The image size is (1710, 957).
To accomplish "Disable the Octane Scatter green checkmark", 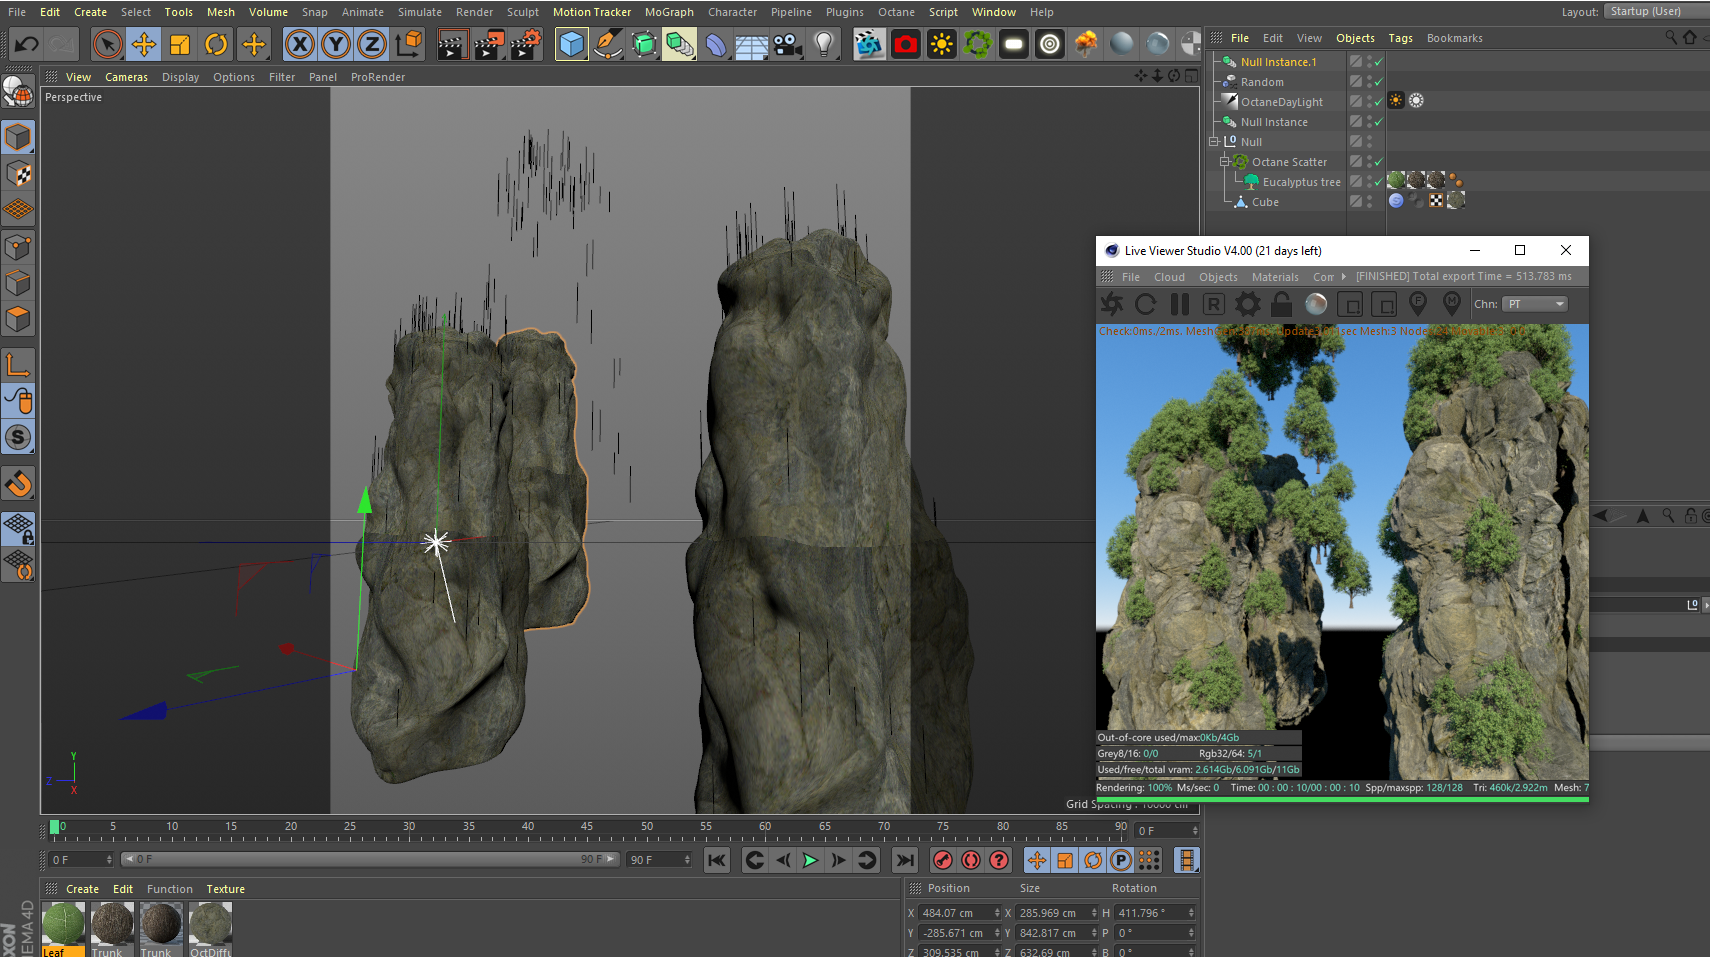I will click(1378, 162).
